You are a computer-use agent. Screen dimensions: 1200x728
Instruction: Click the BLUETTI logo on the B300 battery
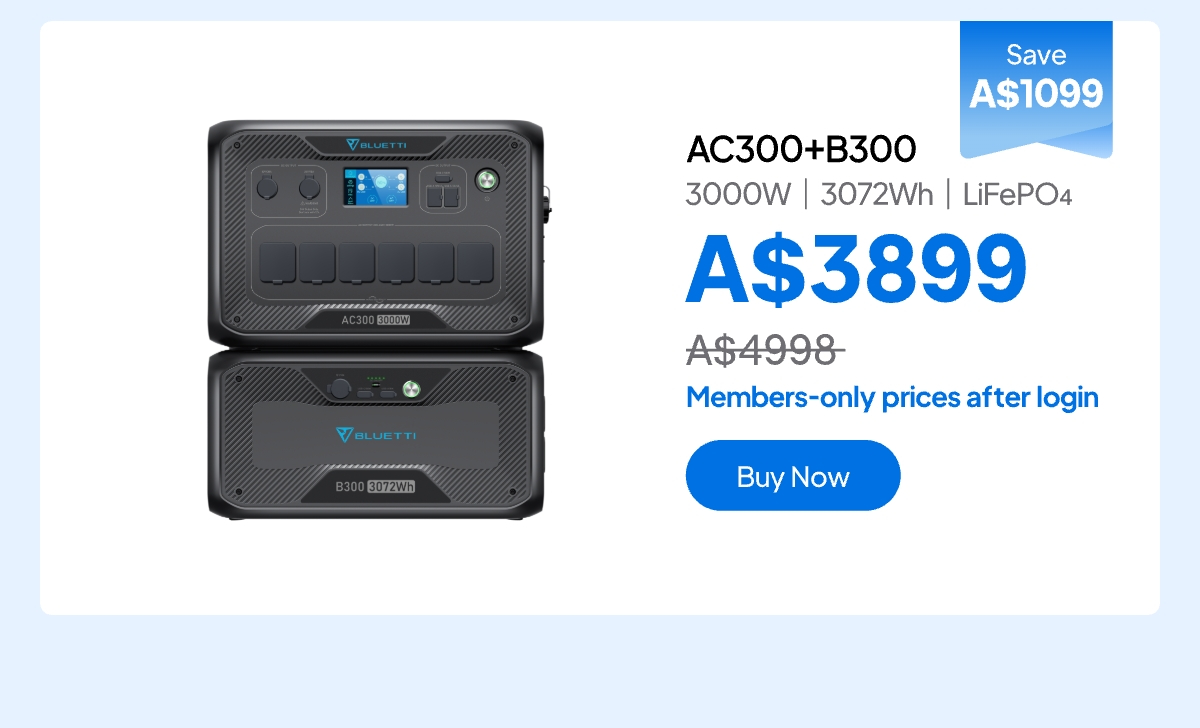(376, 435)
